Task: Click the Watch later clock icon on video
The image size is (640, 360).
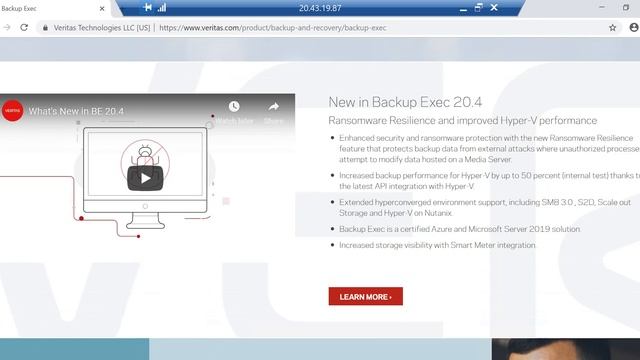Action: [234, 107]
